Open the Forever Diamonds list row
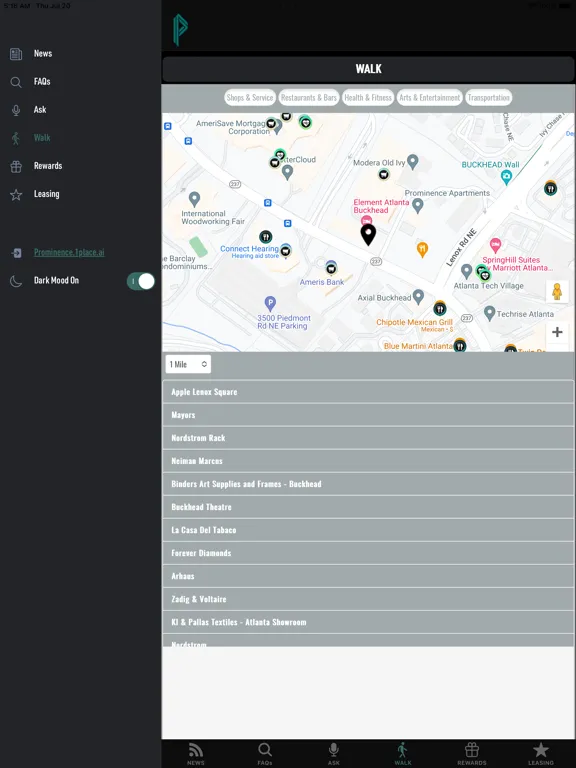This screenshot has width=576, height=768. 368,553
